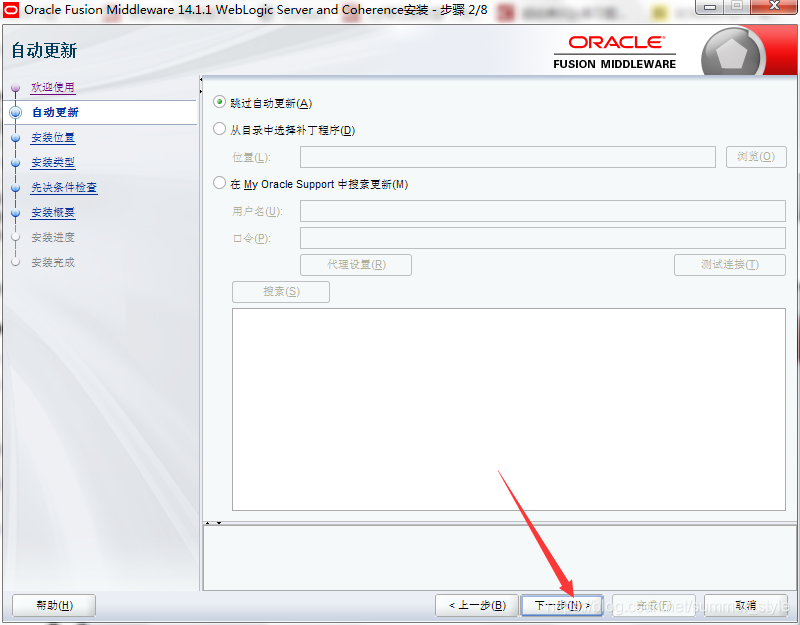Collapse sidebar with the vertical splitter arrows
This screenshot has width=800, height=625.
(201, 85)
